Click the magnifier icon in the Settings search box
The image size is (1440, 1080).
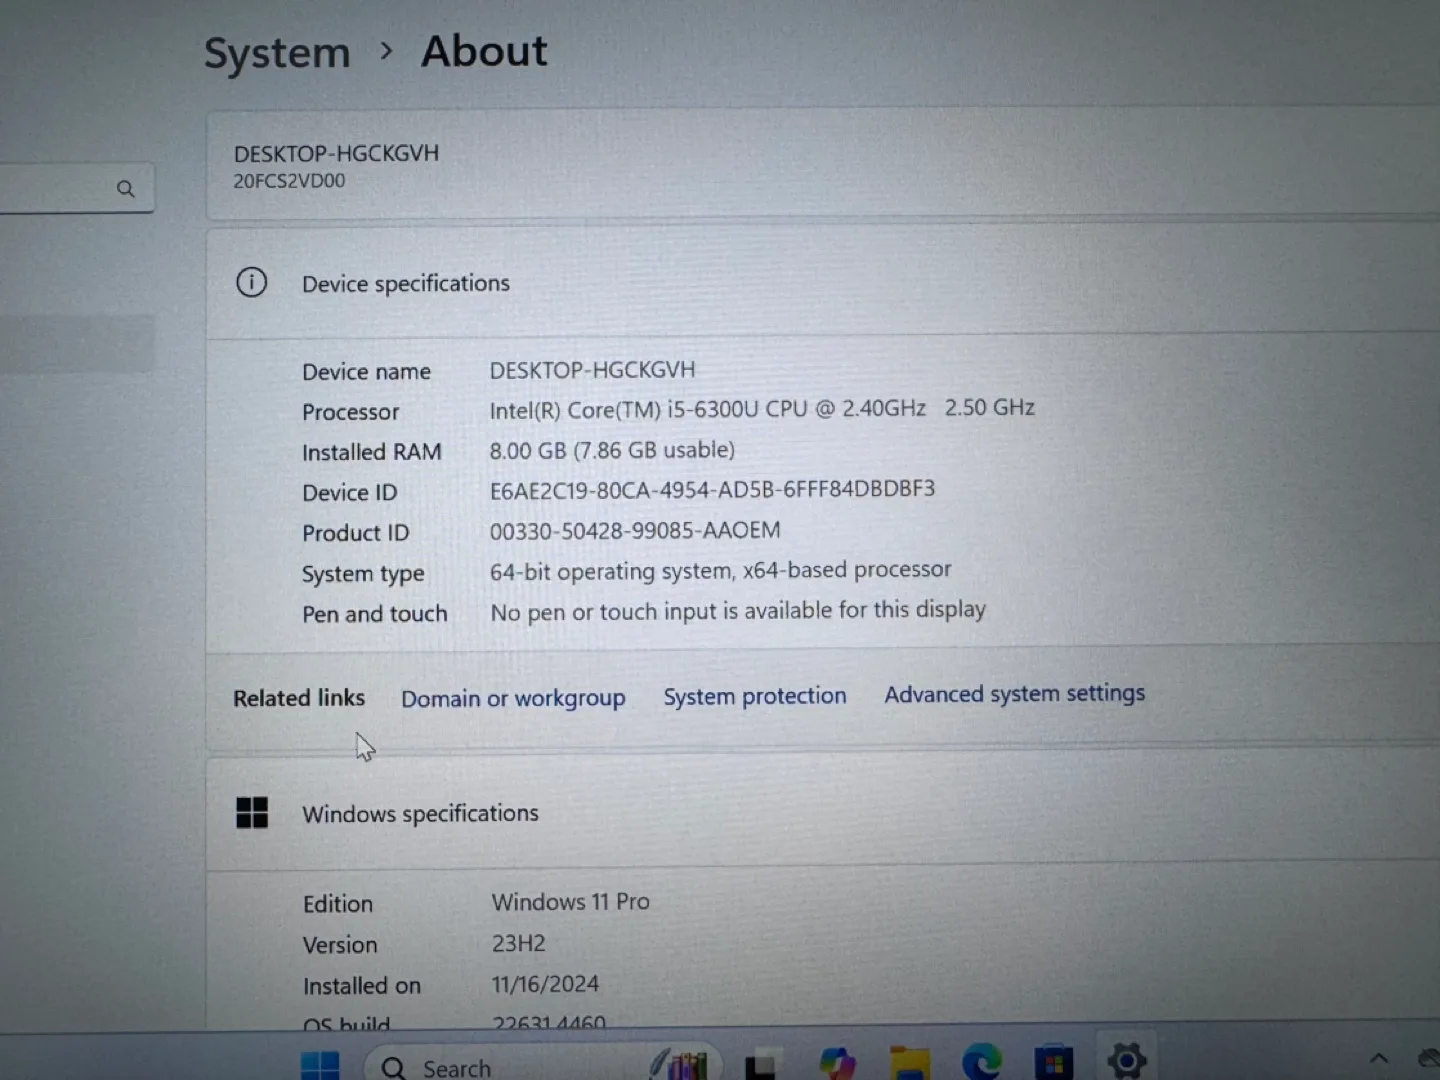[x=126, y=188]
